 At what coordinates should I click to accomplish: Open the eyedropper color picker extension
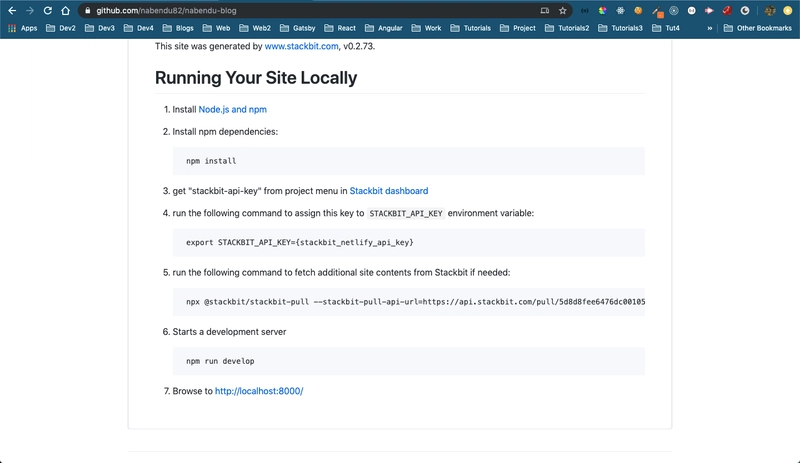657,11
